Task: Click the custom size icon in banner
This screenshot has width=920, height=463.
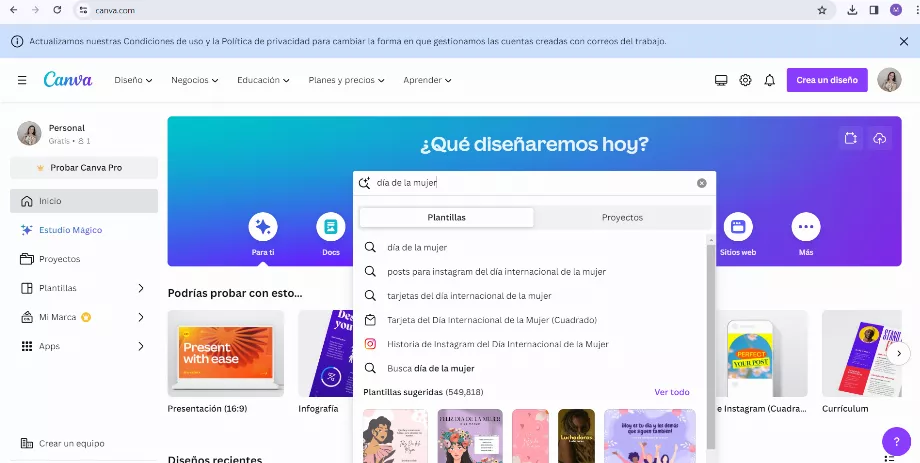Action: point(851,138)
